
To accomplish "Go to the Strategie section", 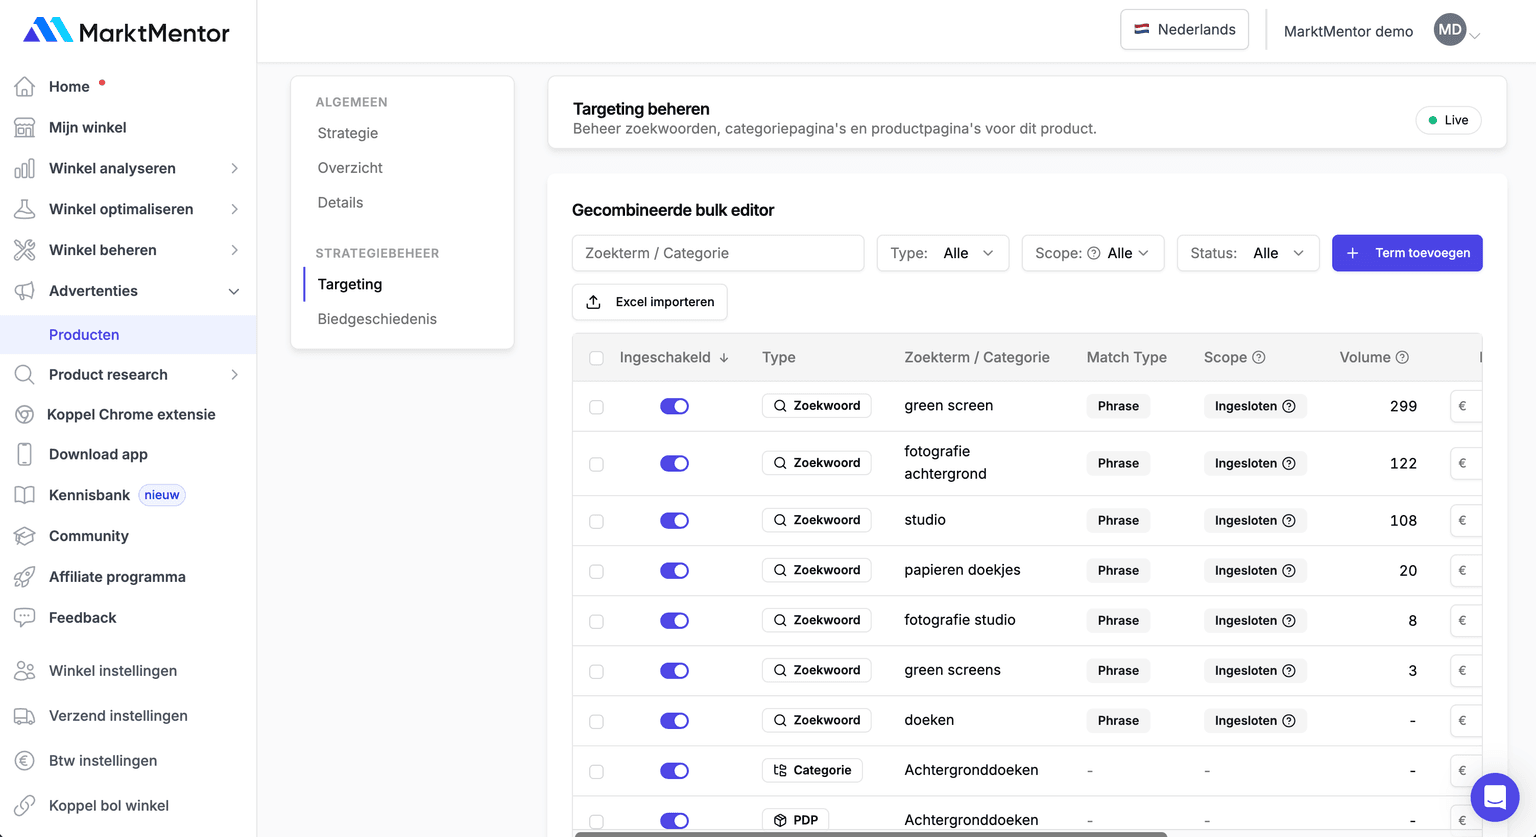I will pos(348,133).
